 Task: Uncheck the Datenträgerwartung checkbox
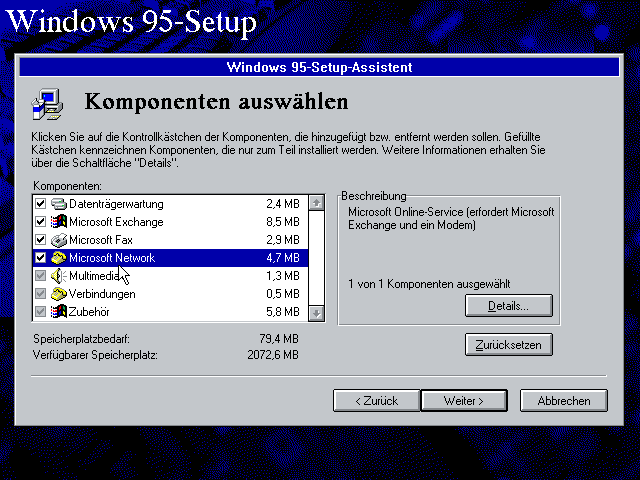point(40,203)
